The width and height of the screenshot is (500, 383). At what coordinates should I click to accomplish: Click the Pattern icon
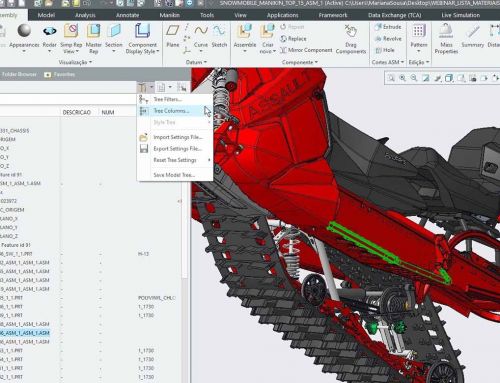pos(418,31)
